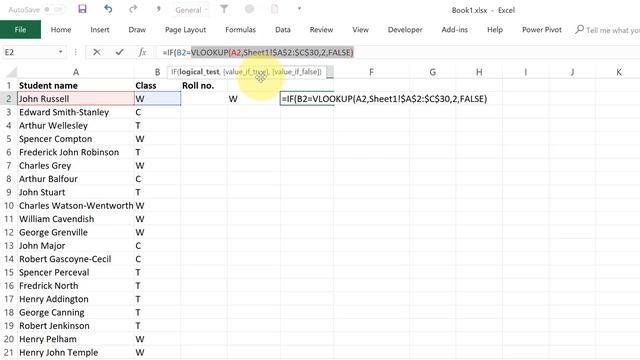The height and width of the screenshot is (360, 640).
Task: Confirm formula with the checkmark icon
Action: [x=119, y=52]
